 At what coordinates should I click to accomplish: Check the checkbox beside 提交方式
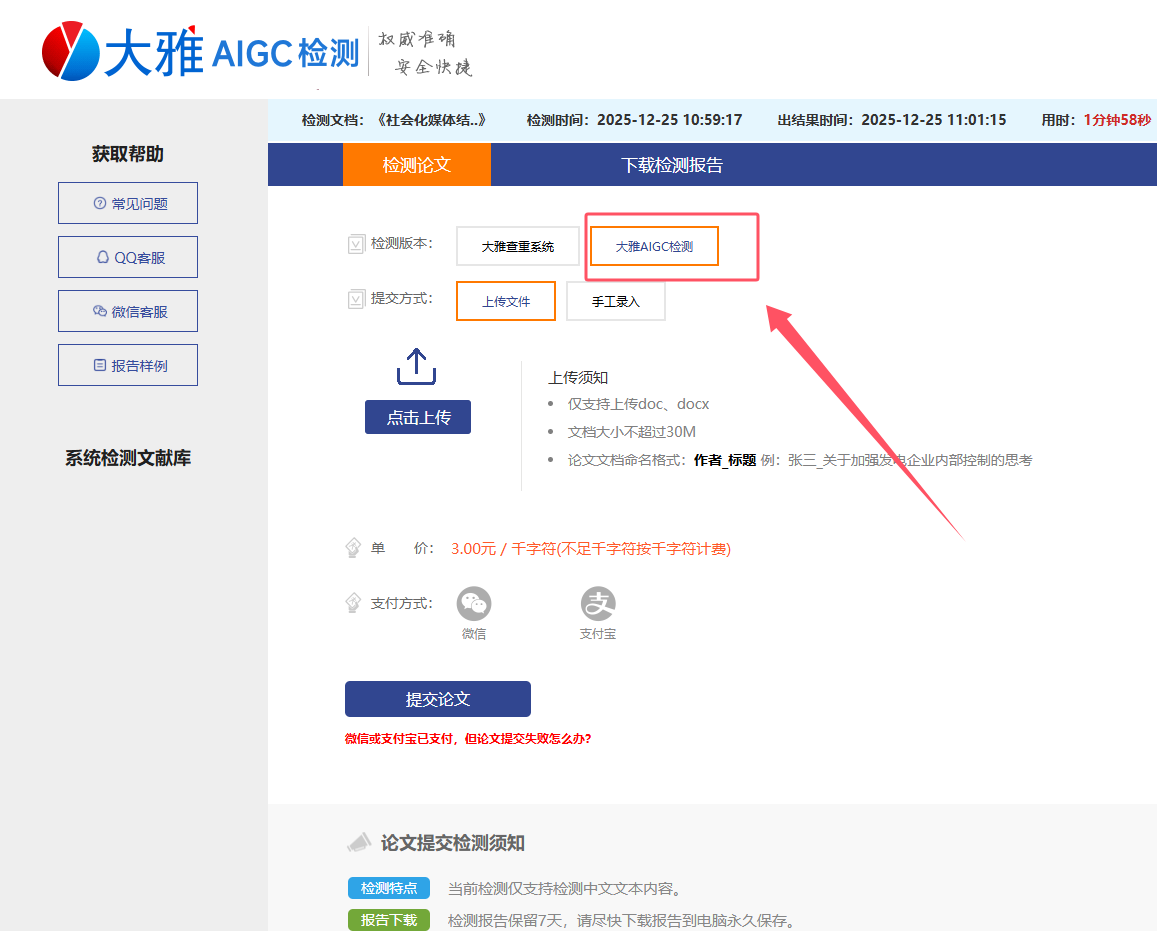point(356,298)
